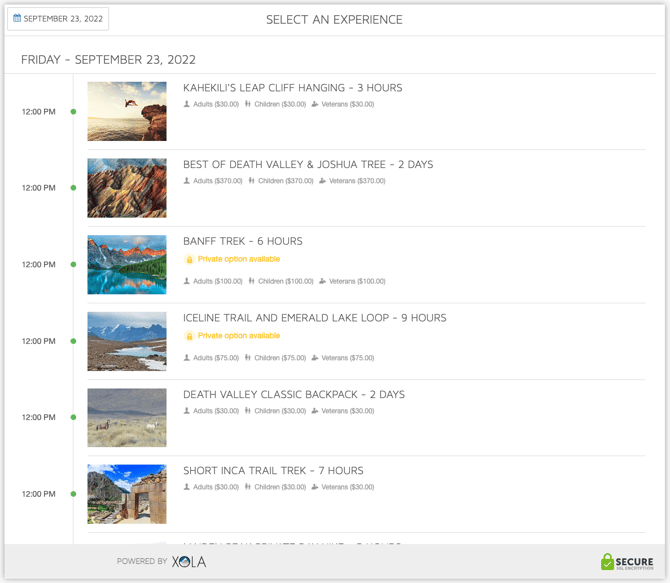
Task: Click Adults ($100.00) under Banff Trek
Action: (x=217, y=281)
